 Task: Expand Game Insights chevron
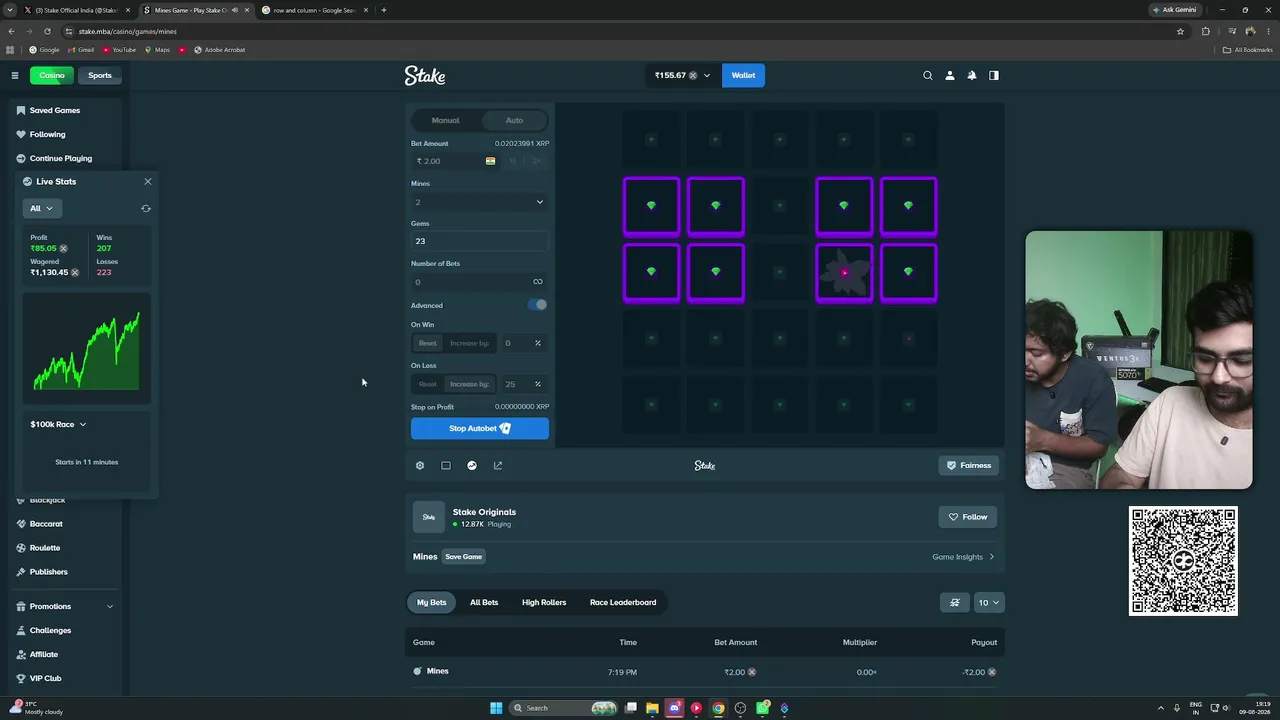pyautogui.click(x=991, y=557)
